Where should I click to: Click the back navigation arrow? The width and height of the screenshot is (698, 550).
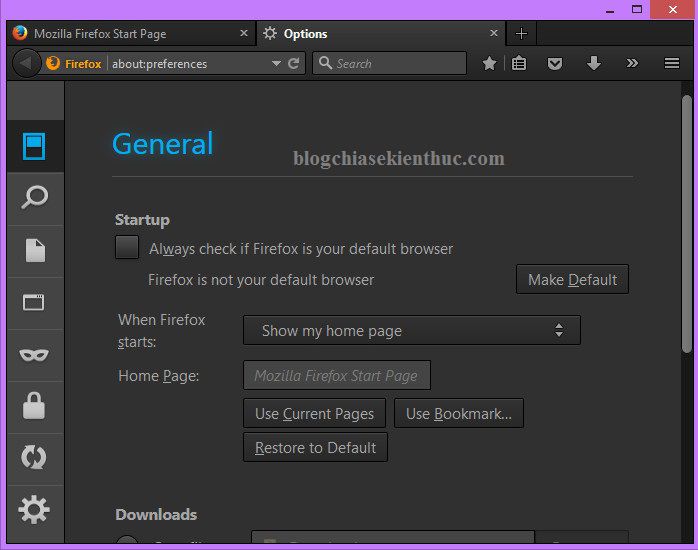[x=26, y=63]
